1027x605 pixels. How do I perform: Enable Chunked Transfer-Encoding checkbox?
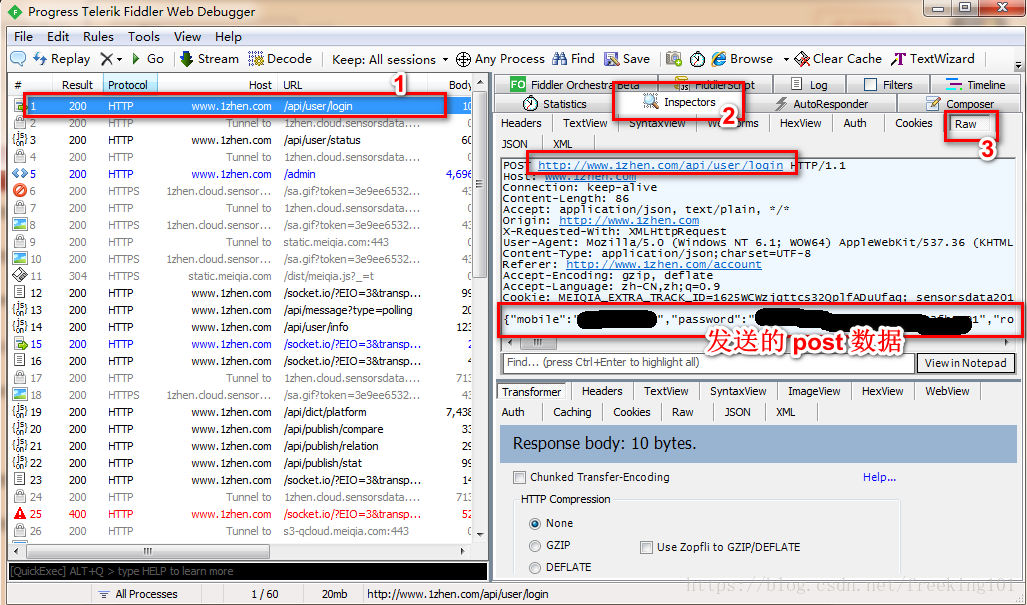tap(519, 477)
